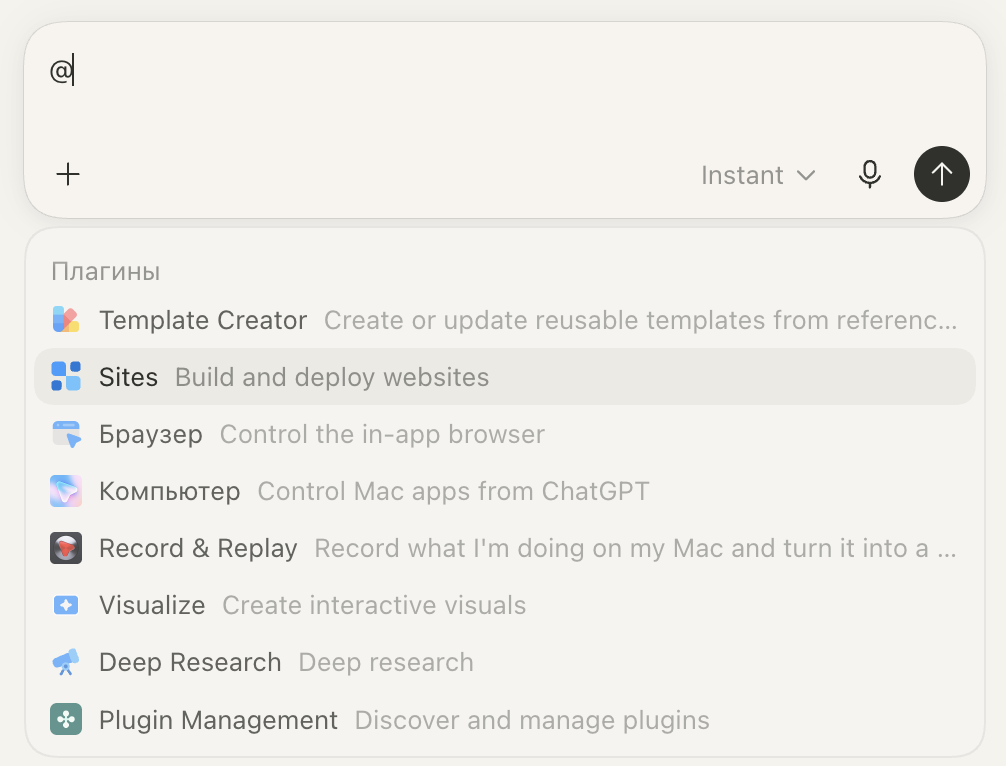This screenshot has height=766, width=1006.
Task: Click 'Control Mac apps from ChatGPT' text
Action: [x=453, y=491]
